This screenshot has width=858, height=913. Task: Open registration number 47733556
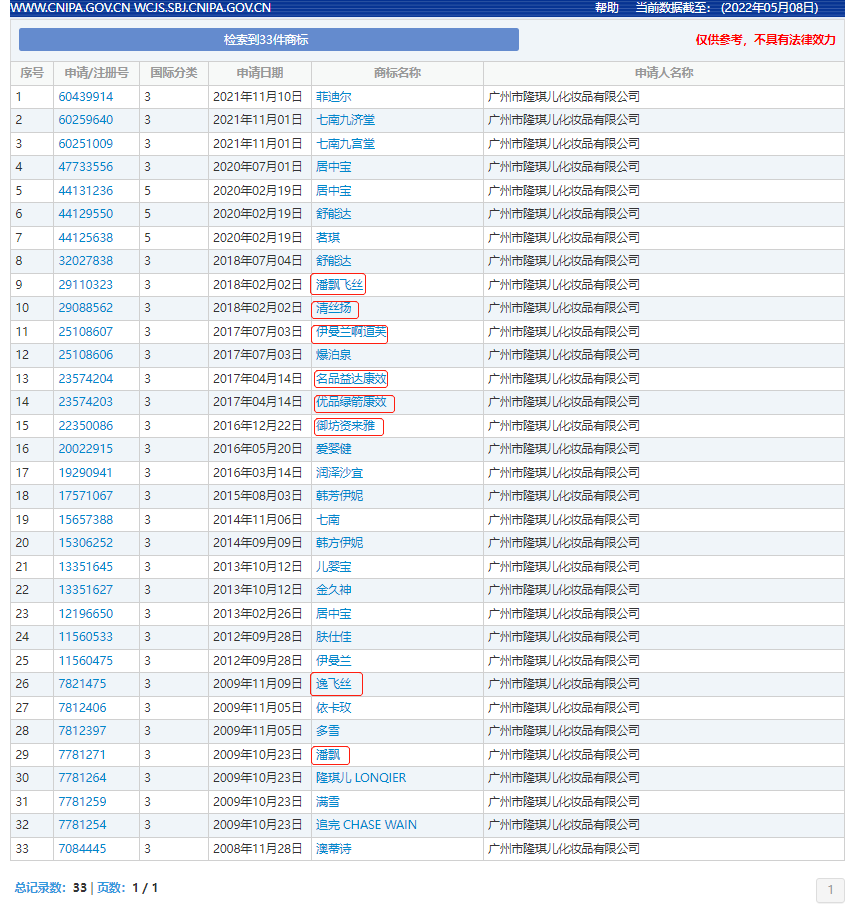(x=86, y=167)
